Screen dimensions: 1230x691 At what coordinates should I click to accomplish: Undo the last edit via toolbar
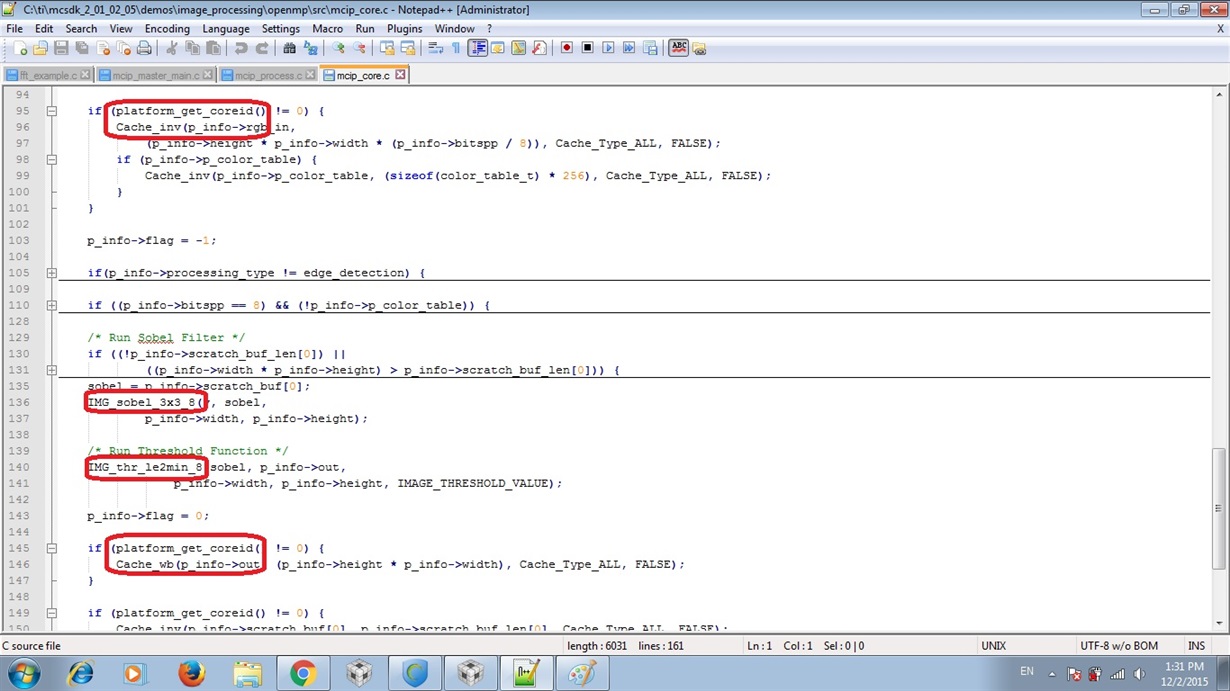(241, 48)
